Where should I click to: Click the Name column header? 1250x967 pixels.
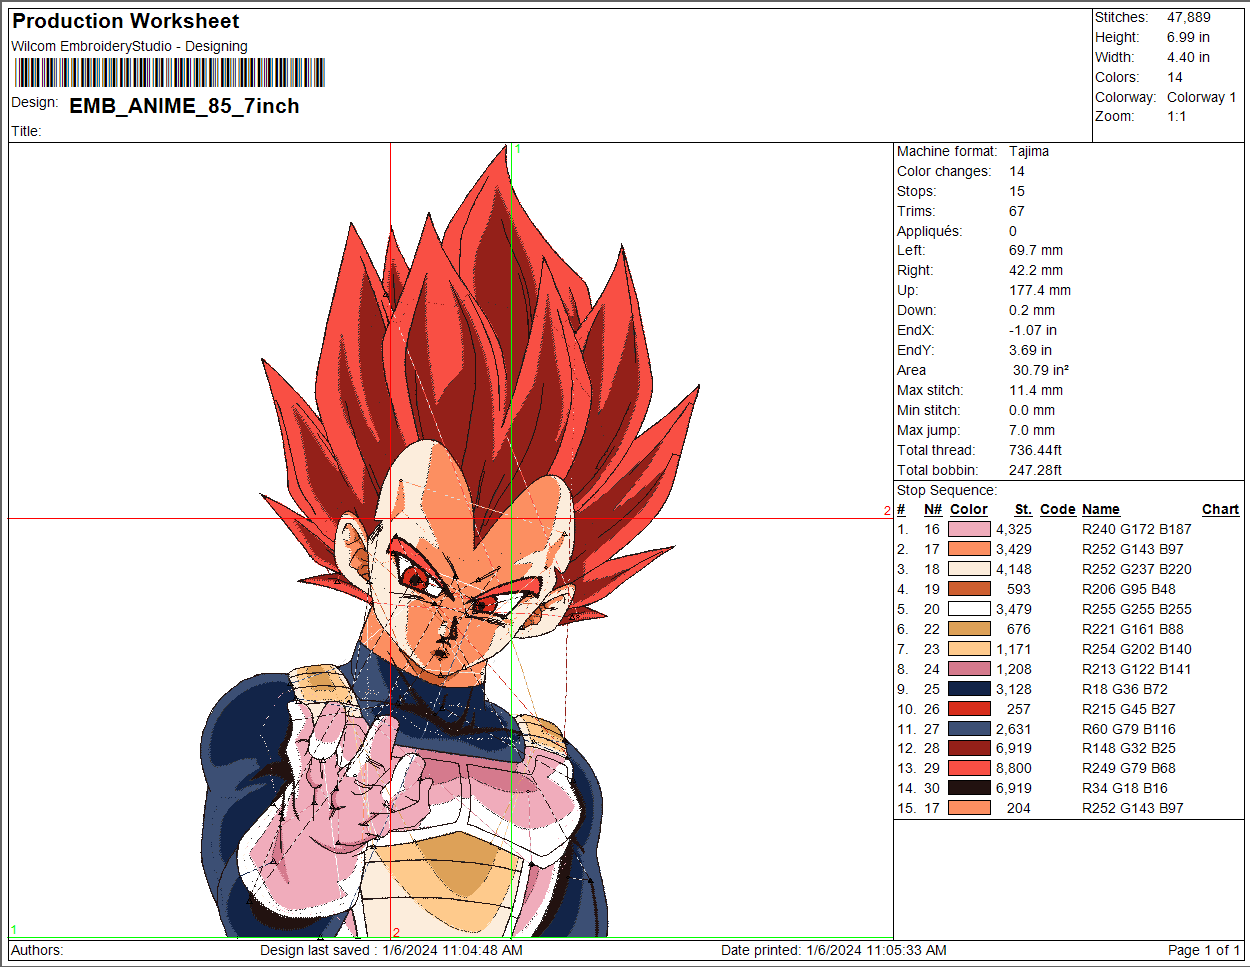tap(1100, 509)
